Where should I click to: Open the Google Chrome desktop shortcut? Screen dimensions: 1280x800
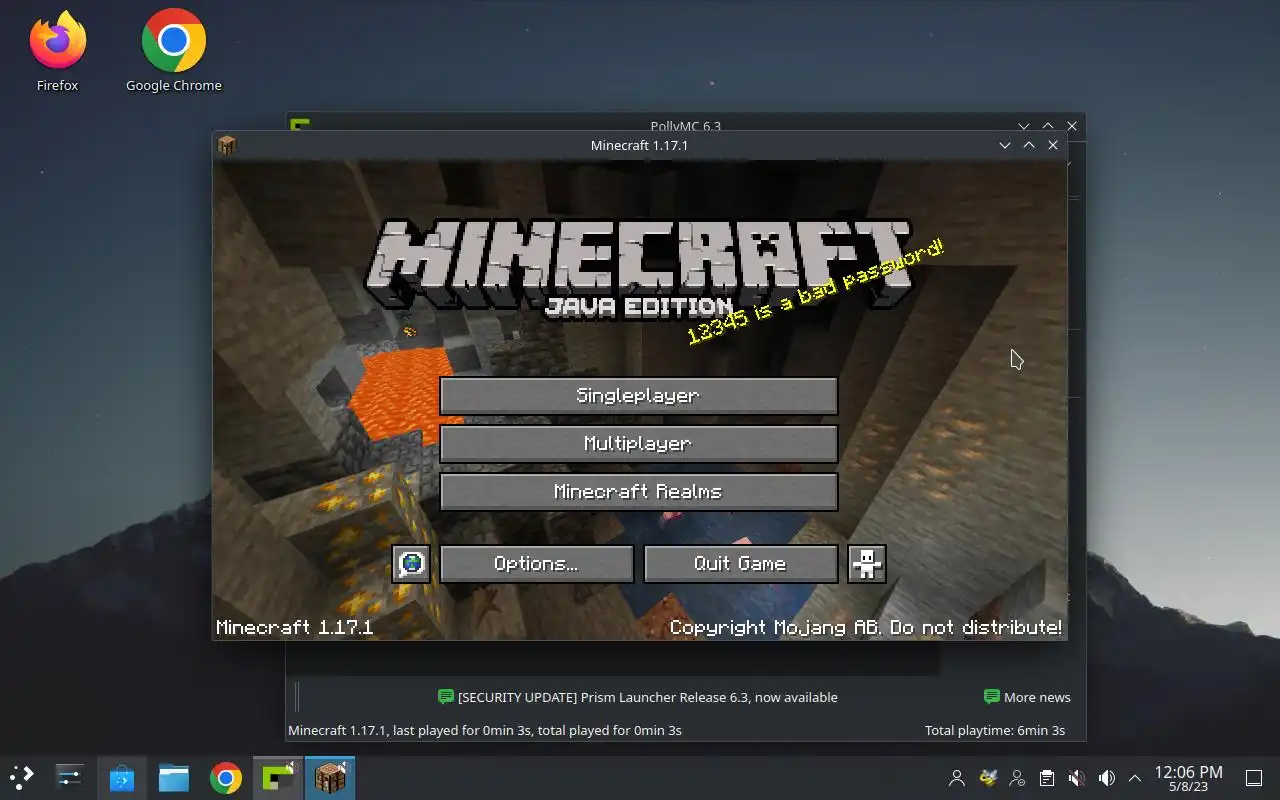click(x=173, y=52)
